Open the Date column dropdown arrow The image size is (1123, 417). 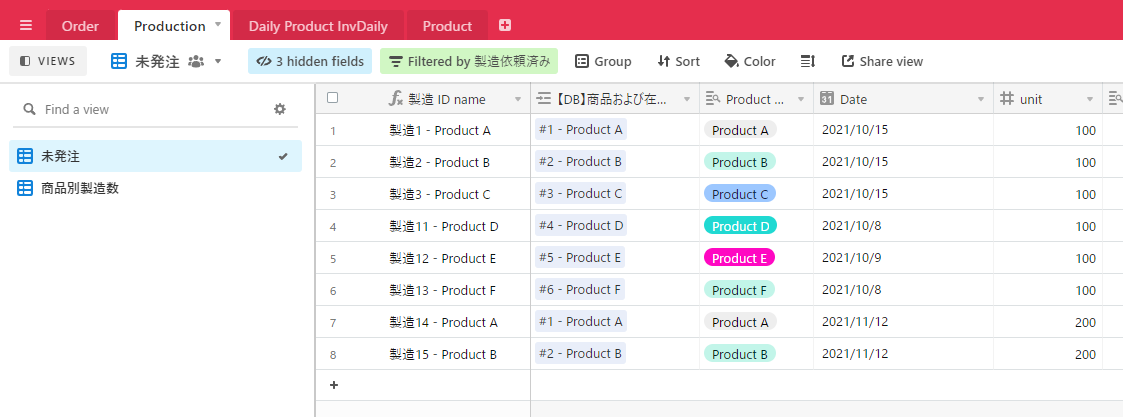coord(980,100)
